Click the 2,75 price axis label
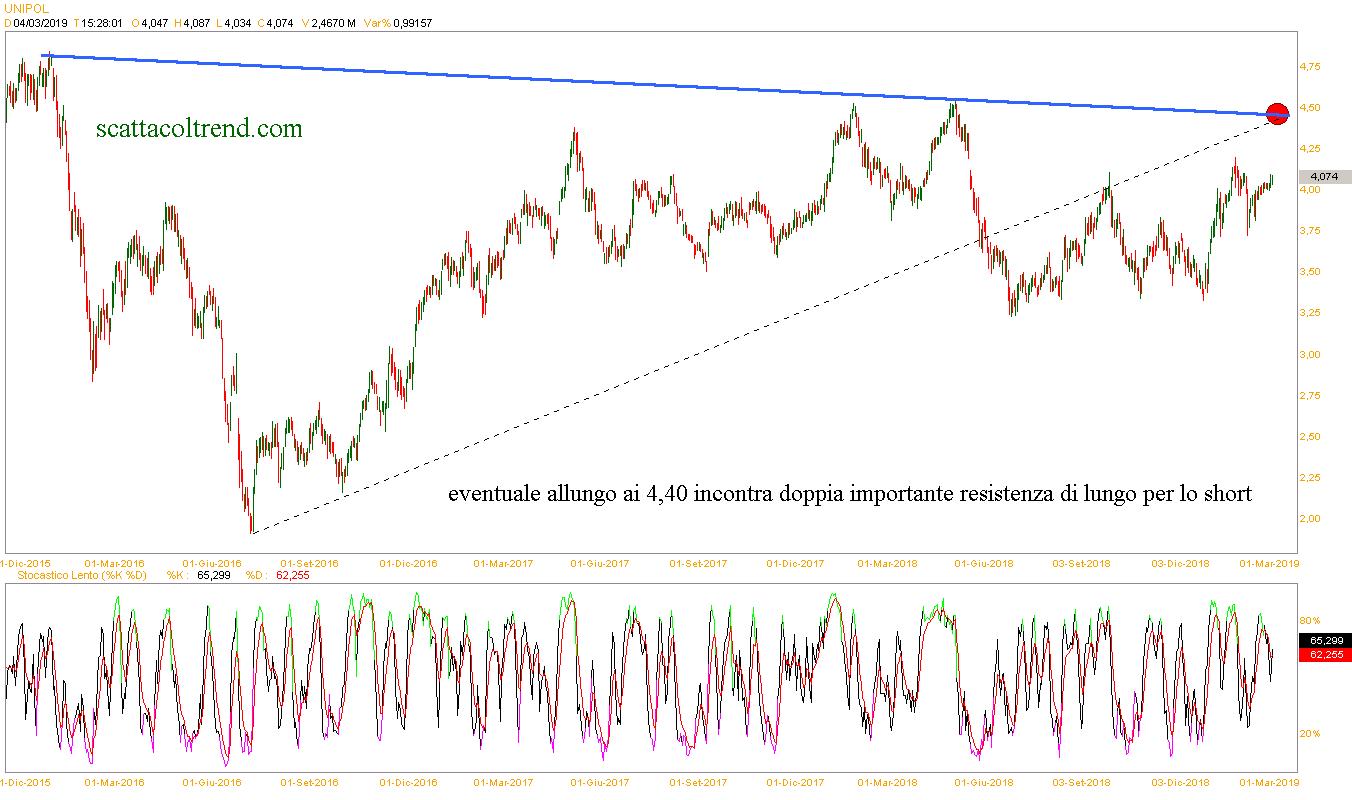The height and width of the screenshot is (800, 1352). (1310, 396)
